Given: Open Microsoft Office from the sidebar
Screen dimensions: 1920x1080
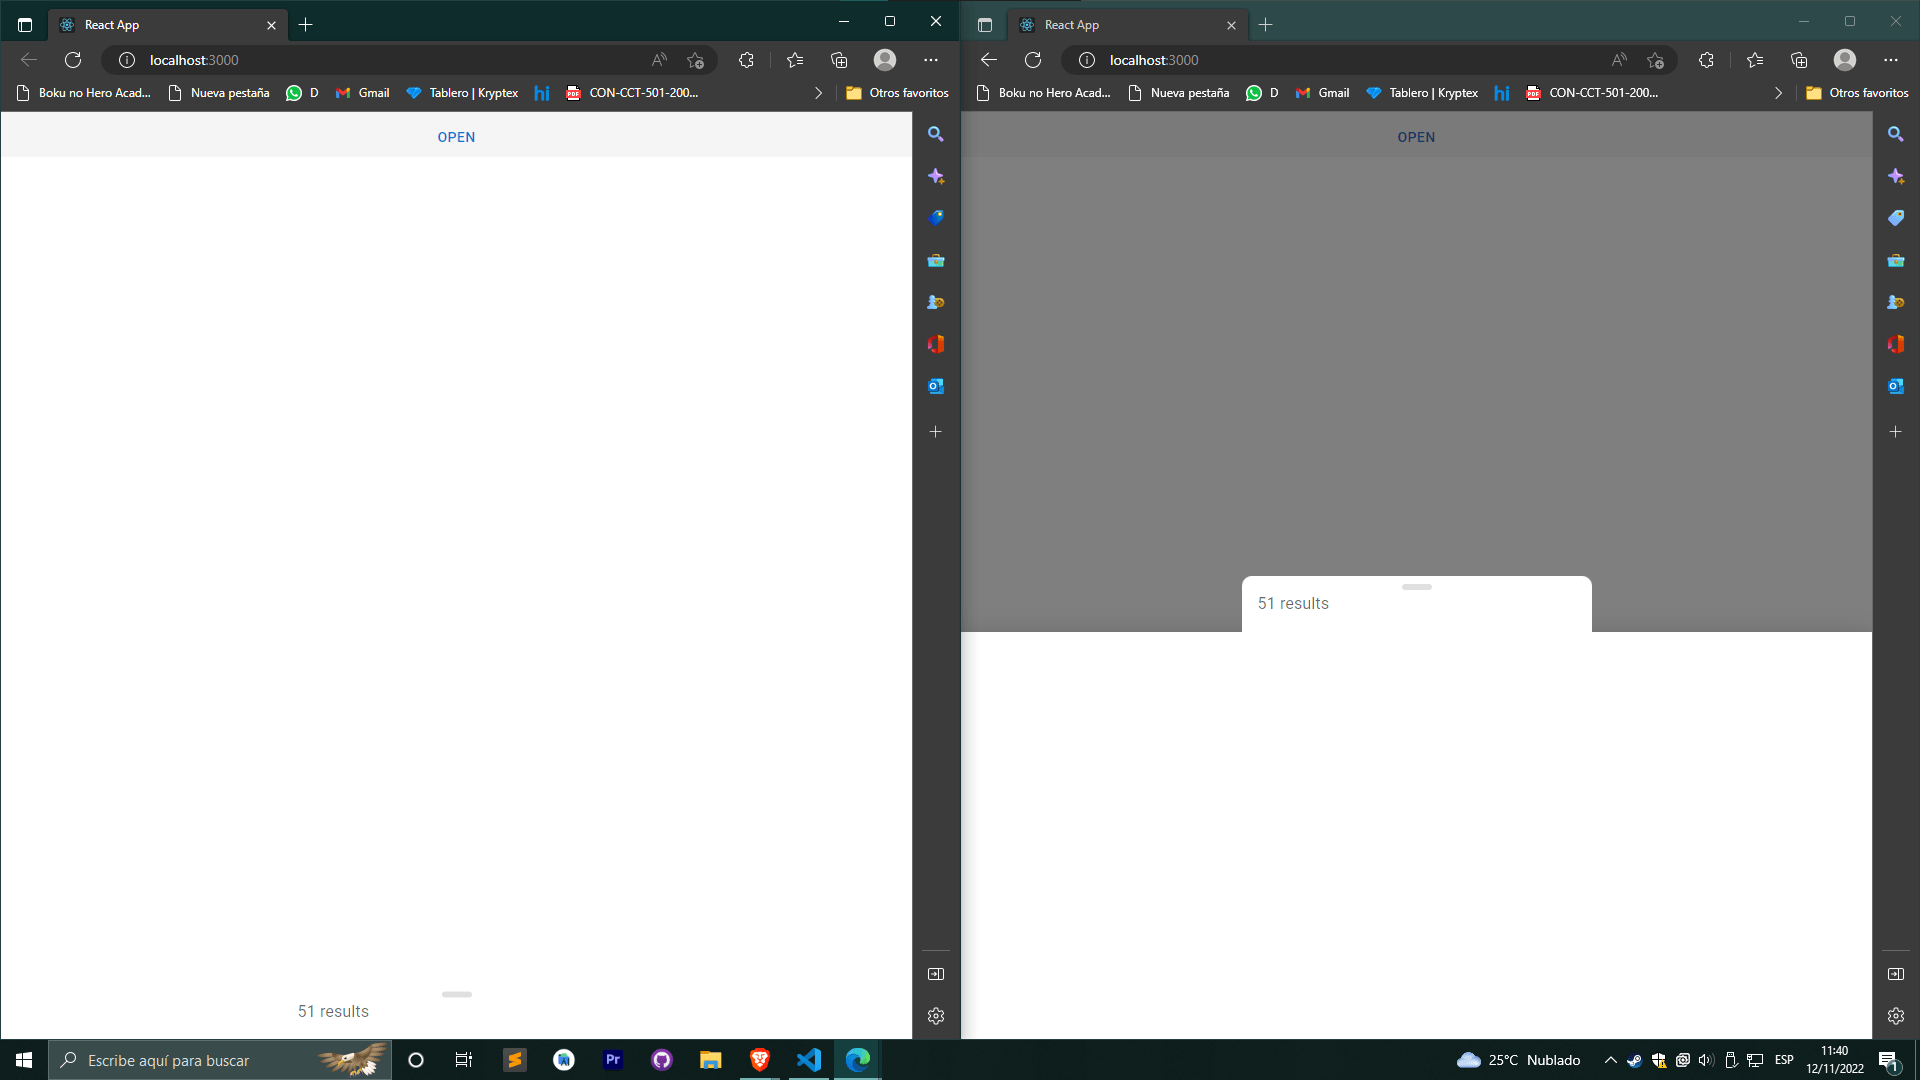Looking at the screenshot, I should click(936, 343).
